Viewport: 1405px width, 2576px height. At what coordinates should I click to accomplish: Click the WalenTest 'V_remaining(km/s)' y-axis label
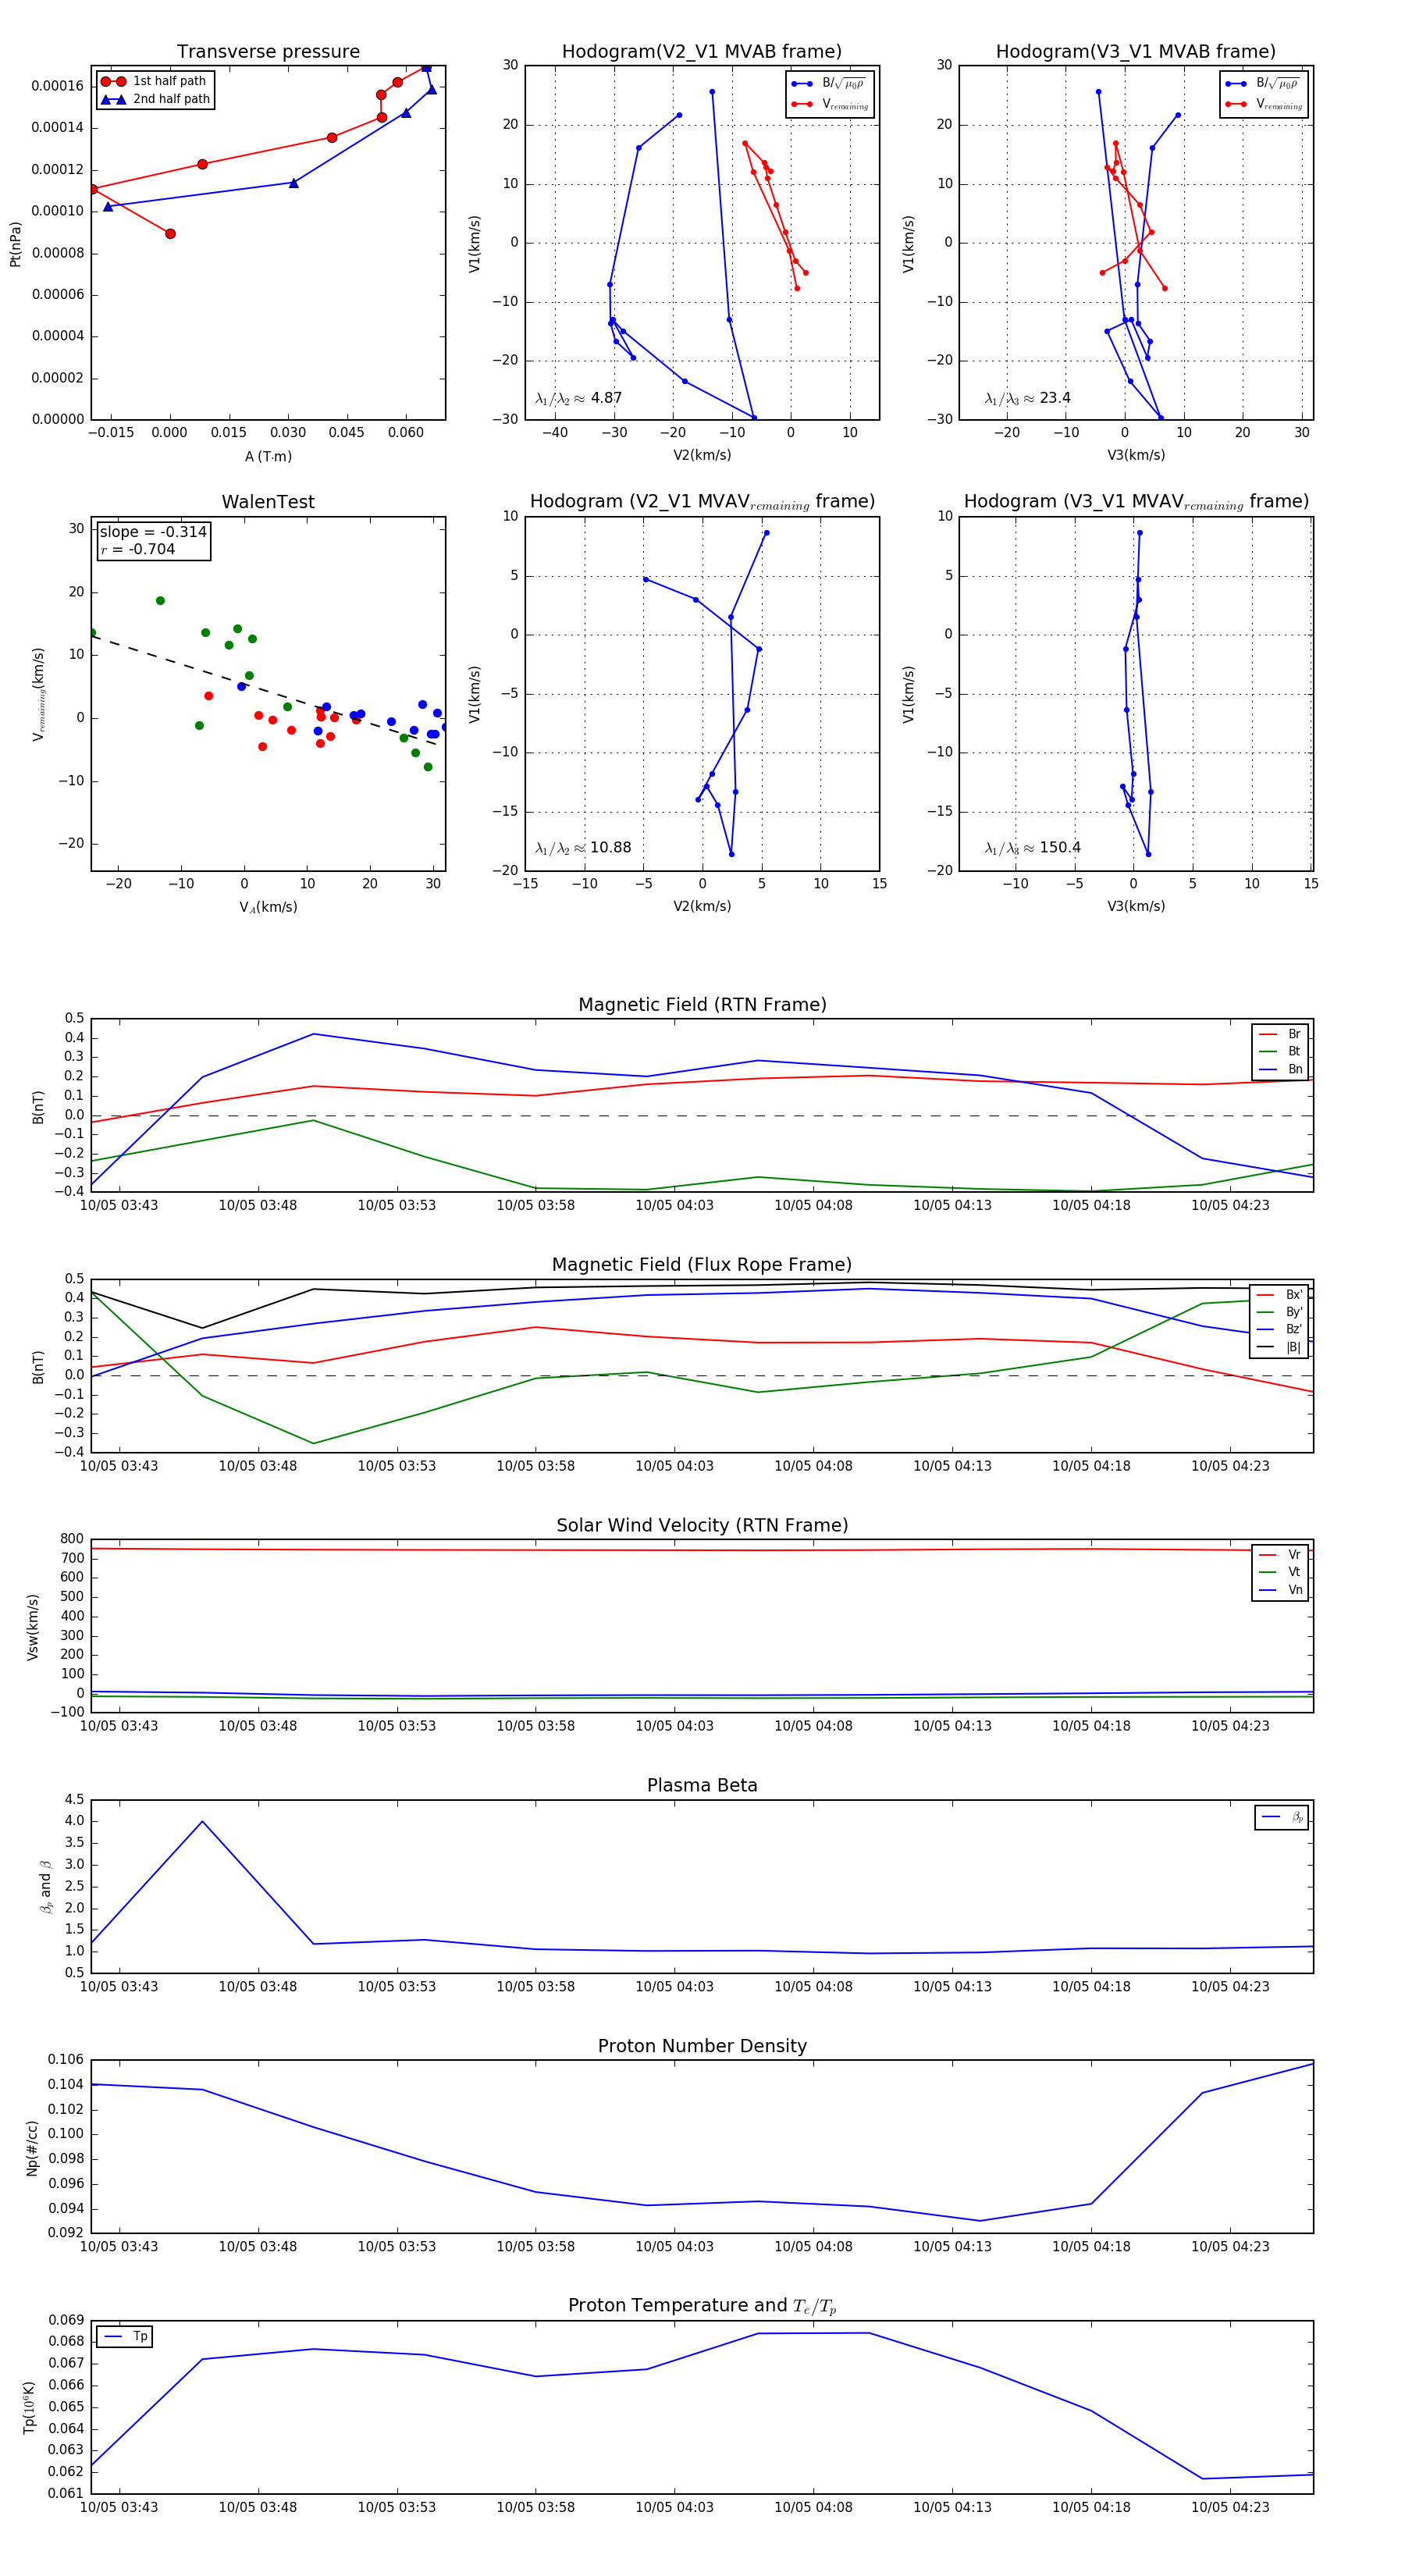pos(38,694)
